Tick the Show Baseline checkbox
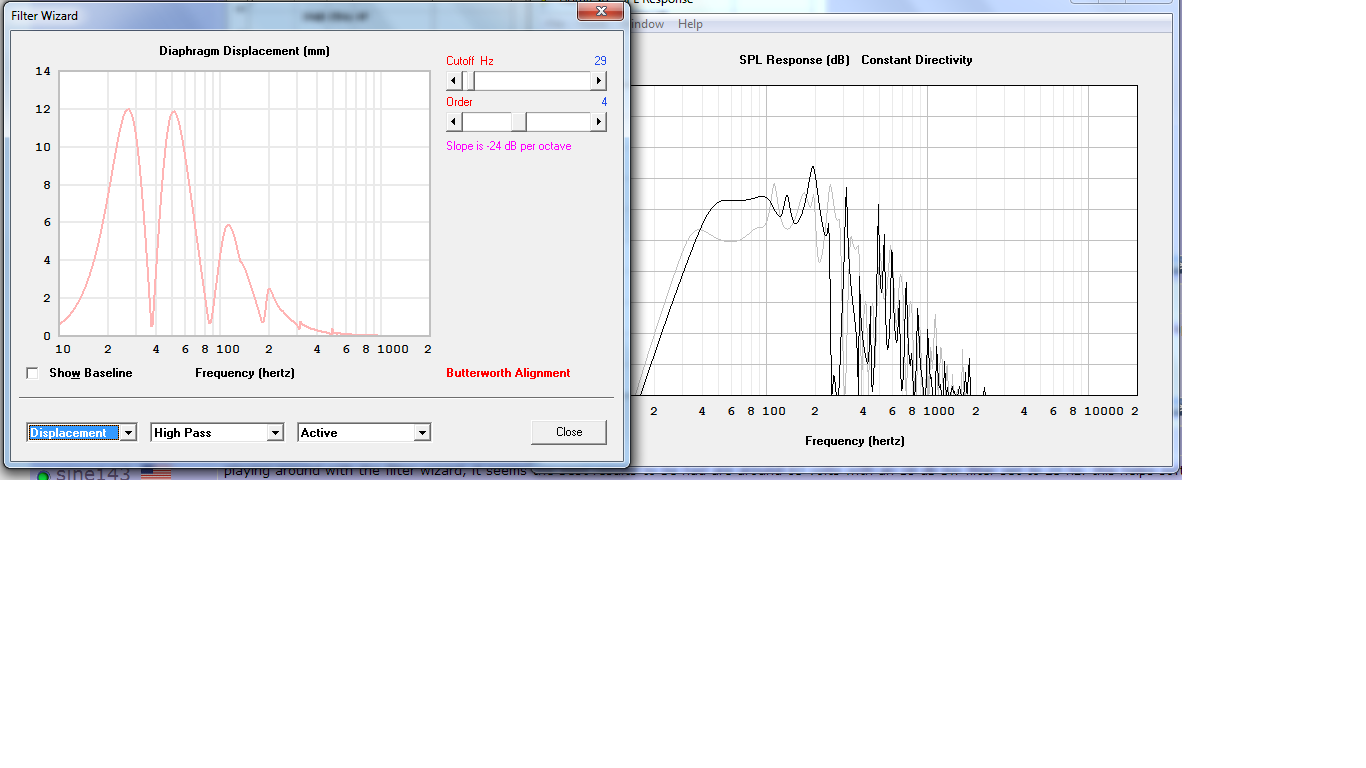 pos(32,373)
